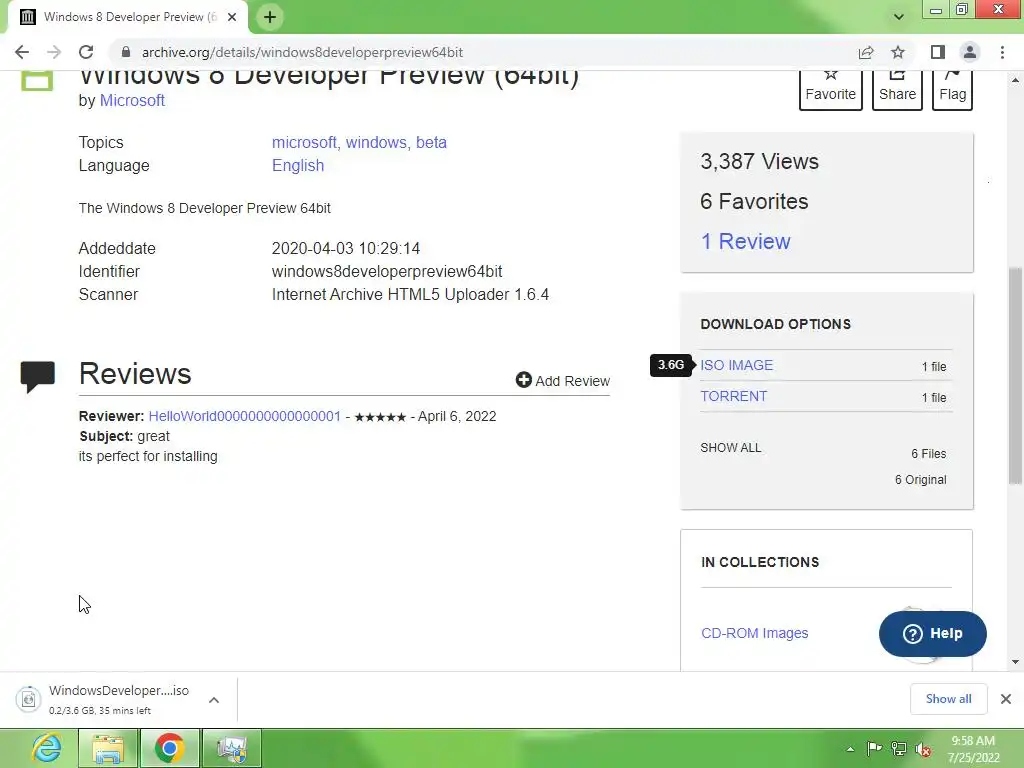This screenshot has height=768, width=1024.
Task: Click Add Review plus icon
Action: (x=524, y=380)
